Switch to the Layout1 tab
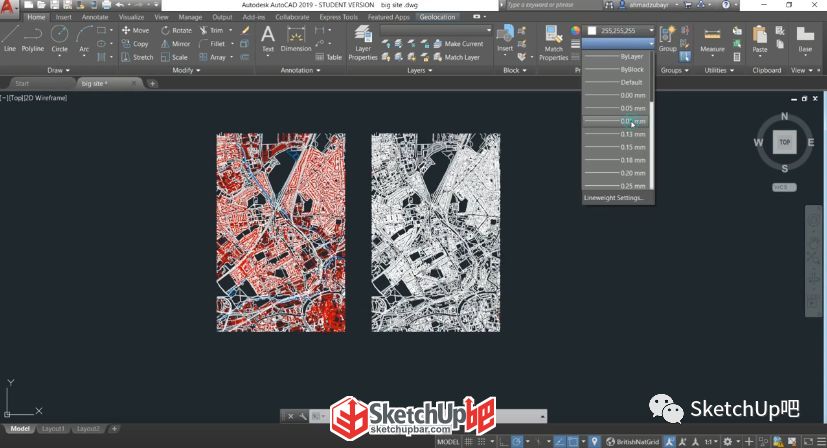 [53, 429]
